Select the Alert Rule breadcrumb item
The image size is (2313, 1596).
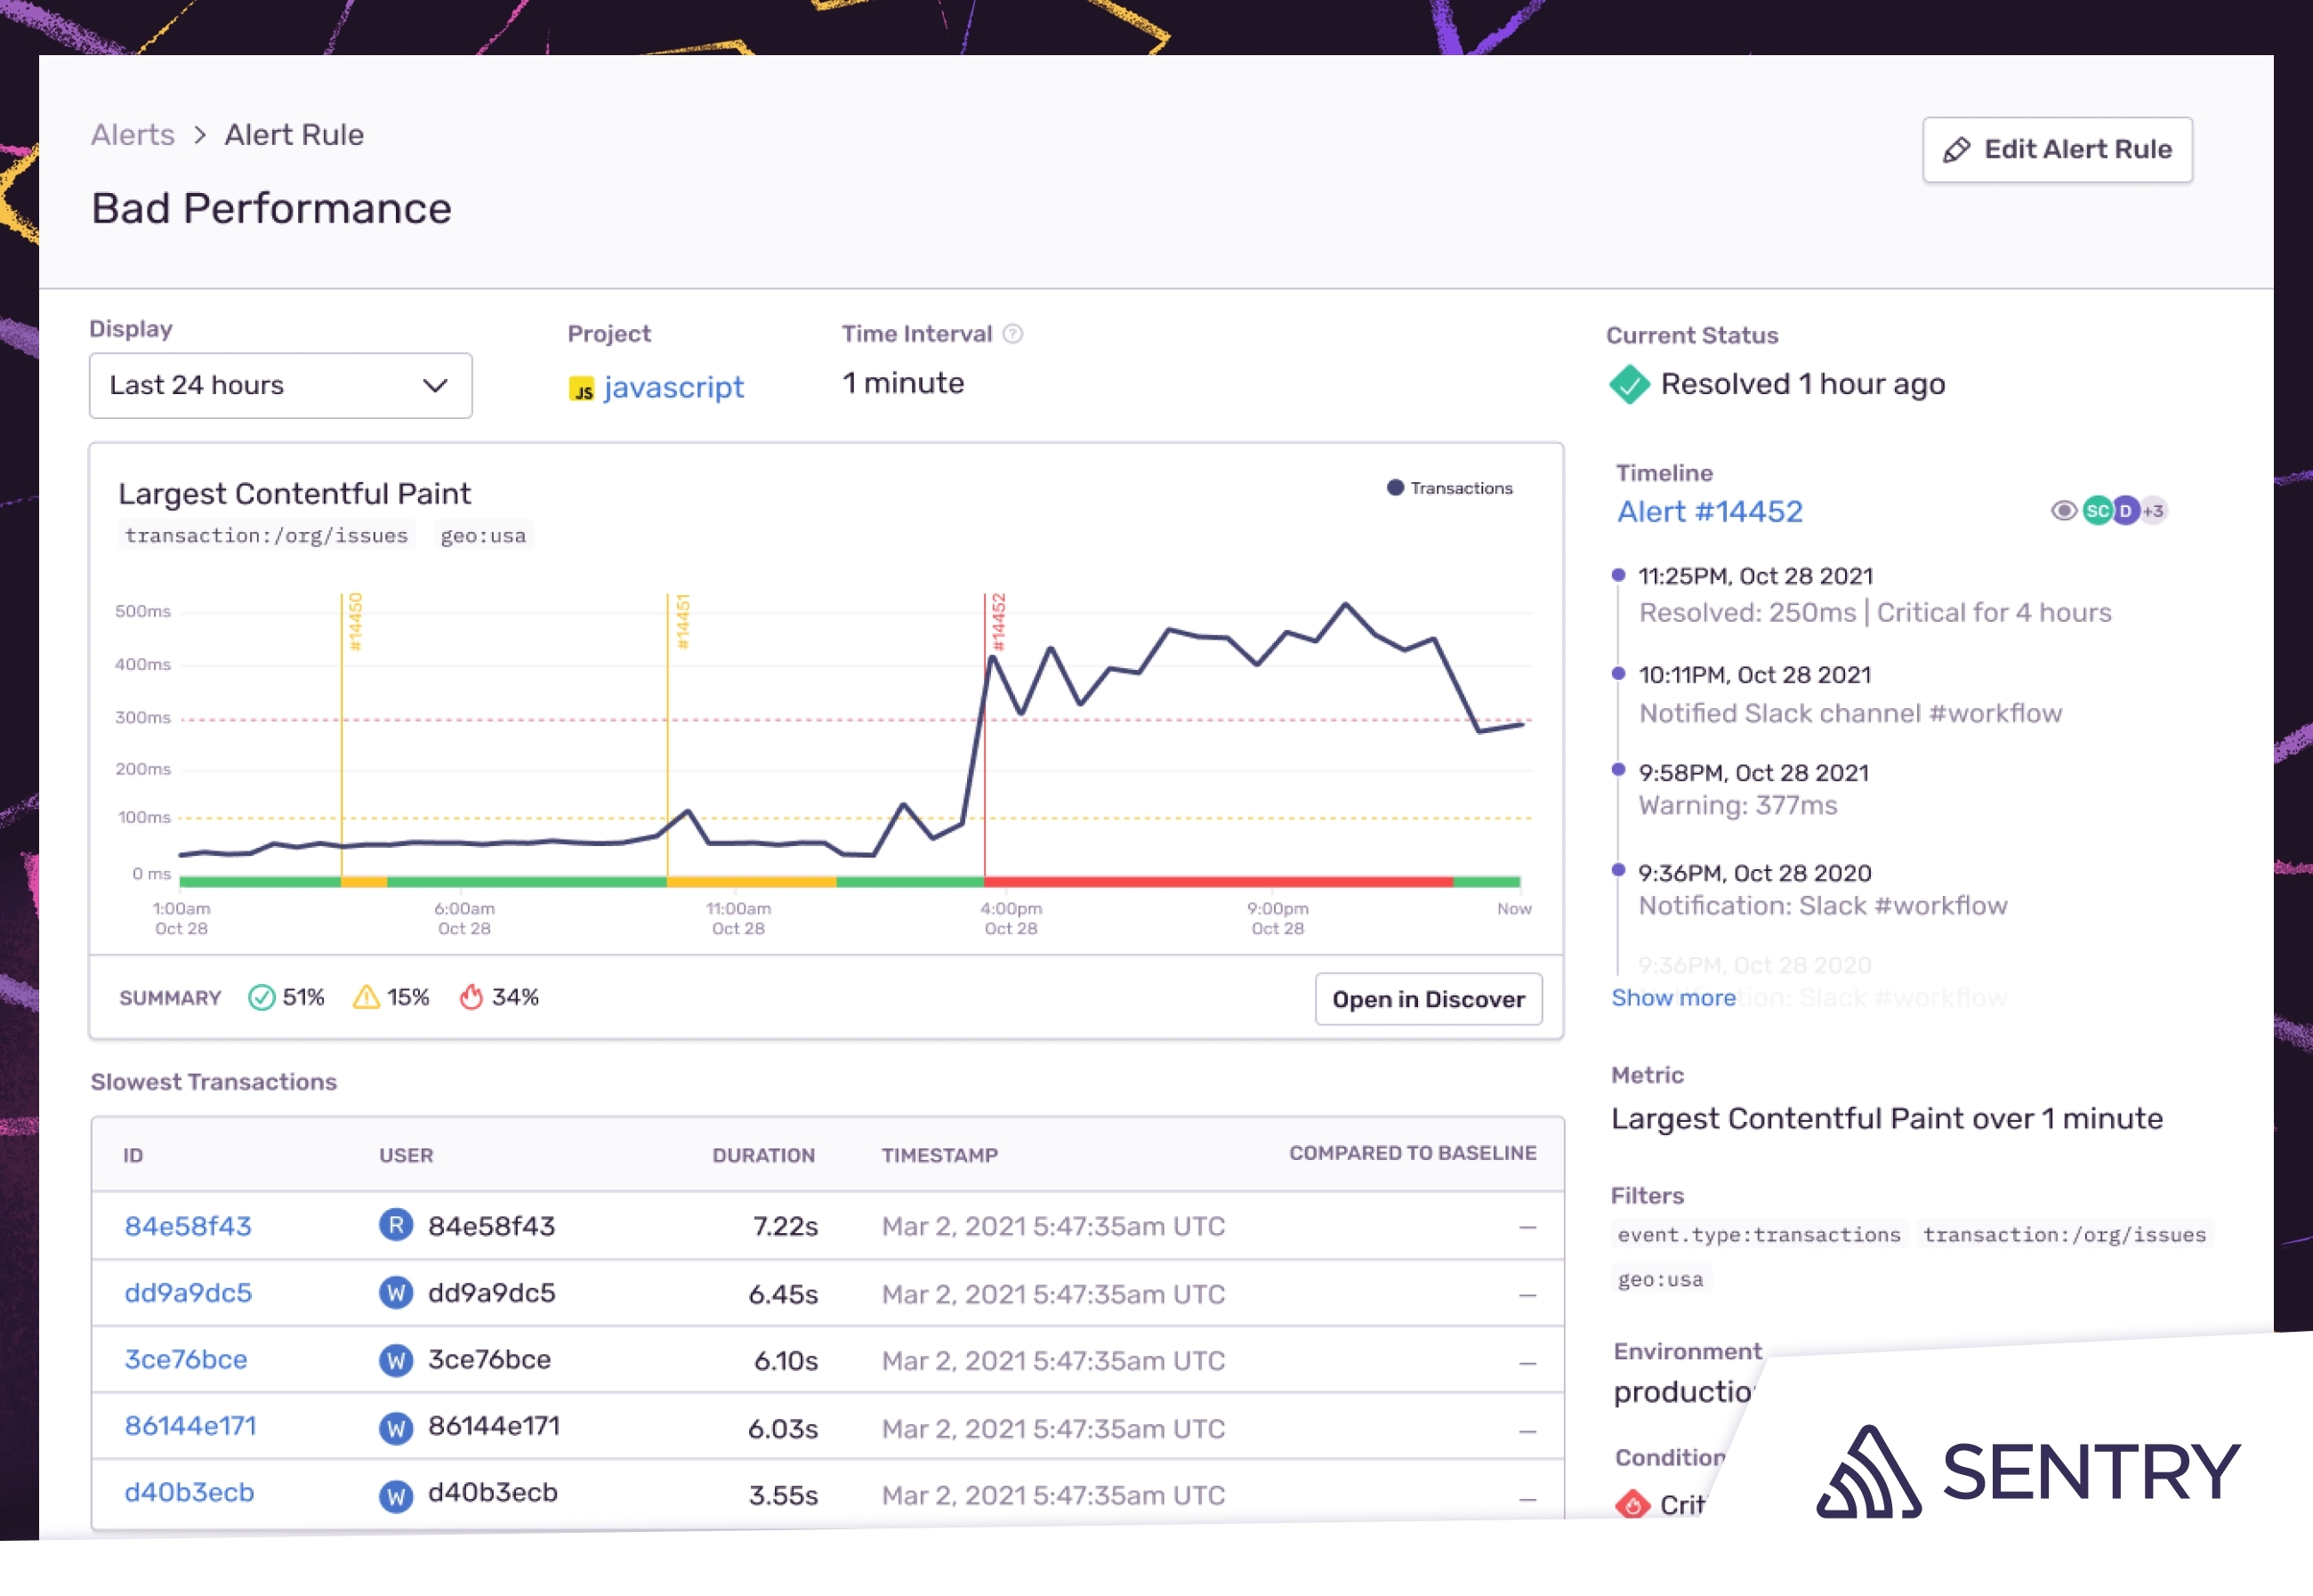[294, 135]
